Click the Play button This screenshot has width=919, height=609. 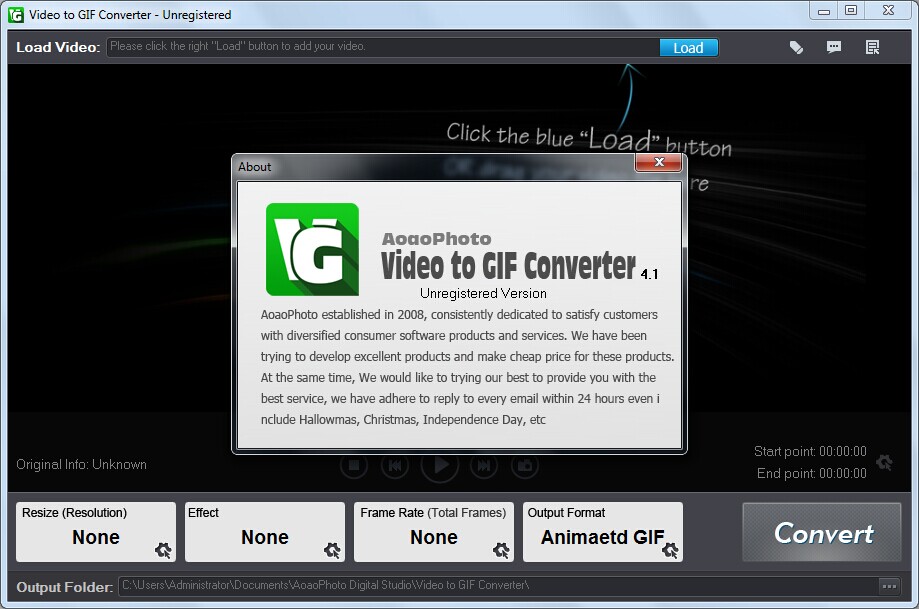pyautogui.click(x=440, y=465)
